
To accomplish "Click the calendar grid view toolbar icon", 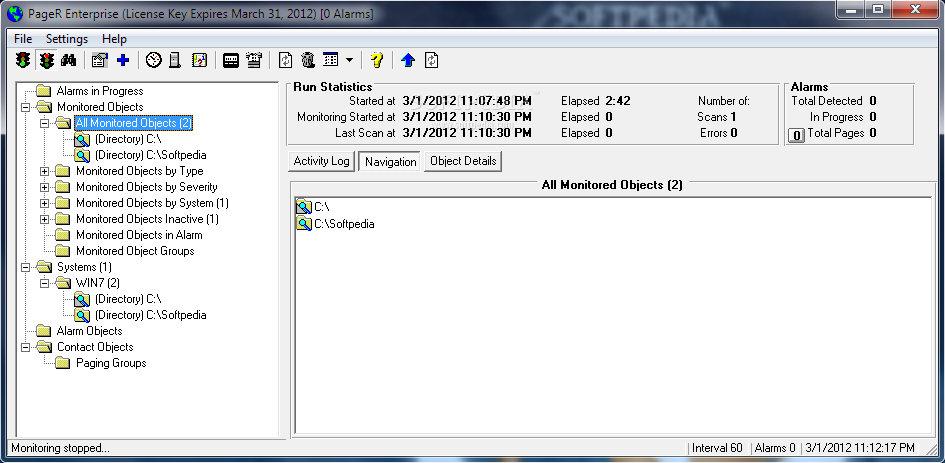I will 330,60.
